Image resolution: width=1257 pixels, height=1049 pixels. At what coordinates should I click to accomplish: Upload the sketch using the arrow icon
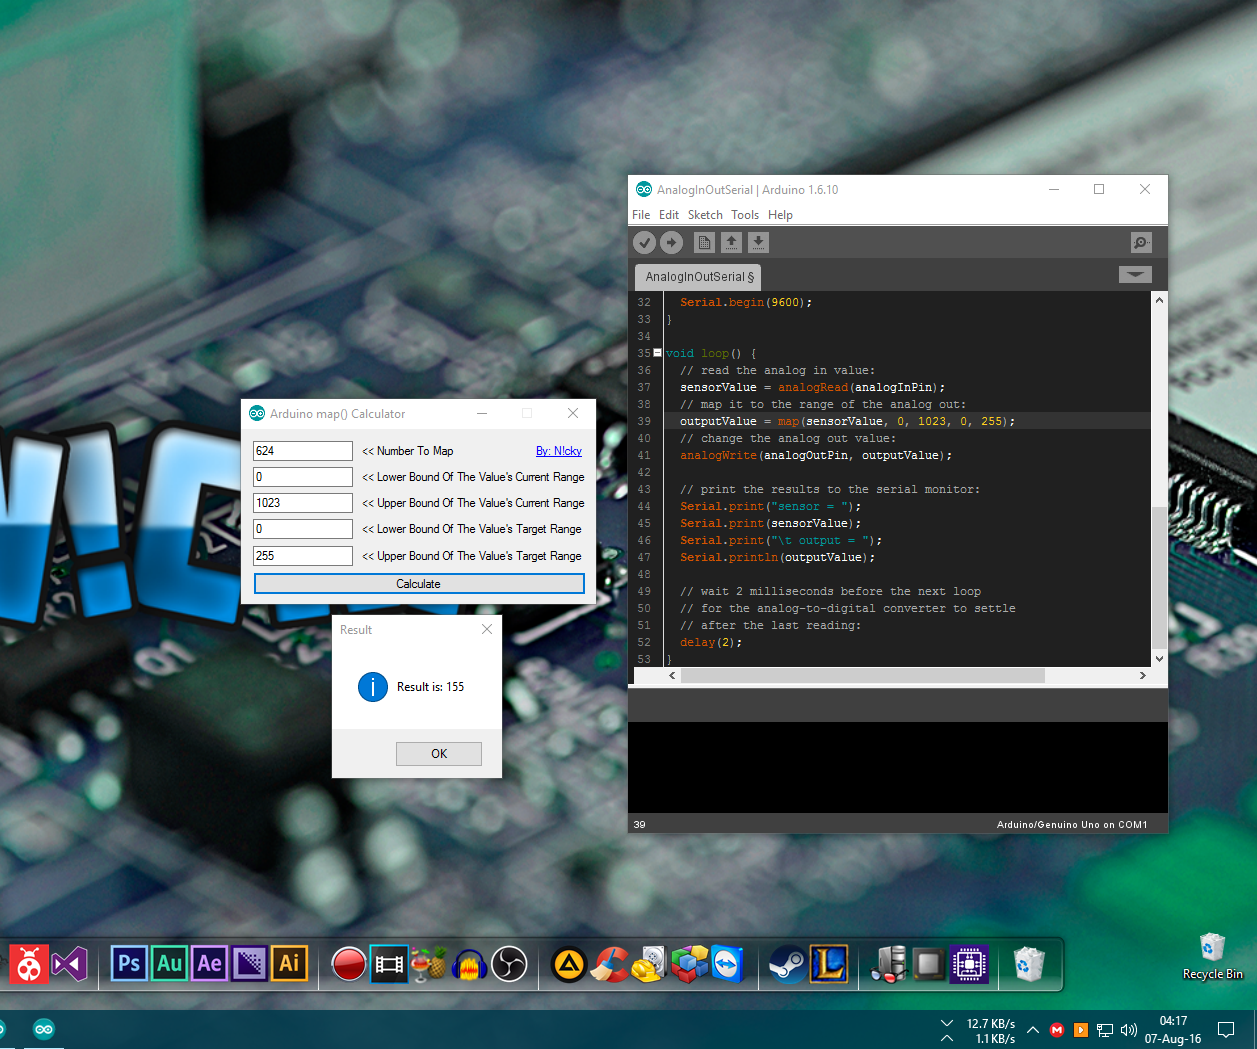pos(671,242)
